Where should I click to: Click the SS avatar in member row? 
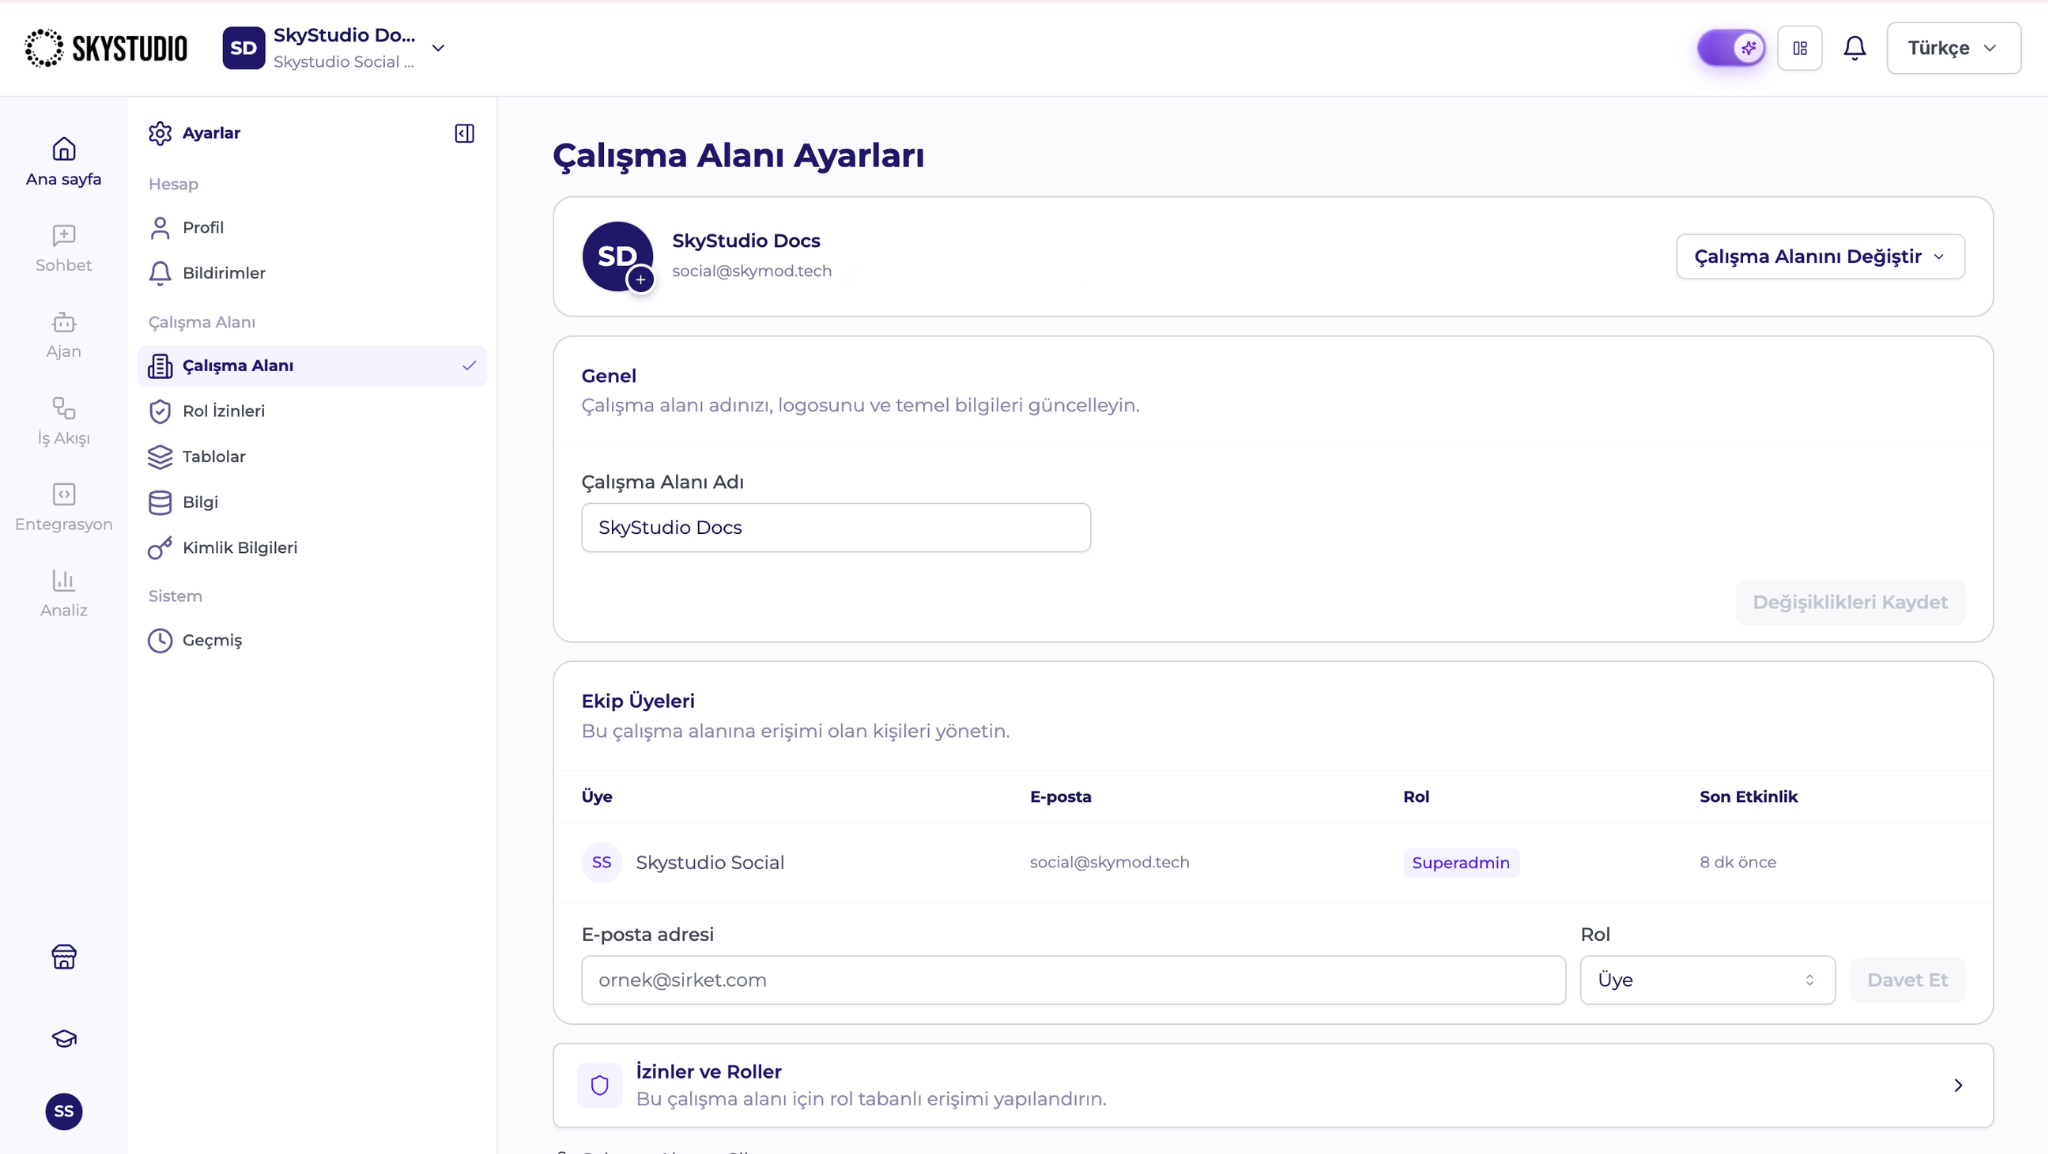click(602, 862)
